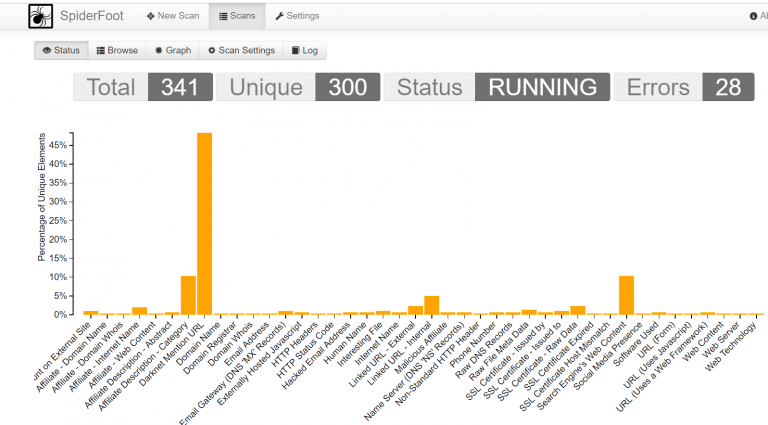Click the Linked URL - External bar
768x425 pixels.
click(x=415, y=310)
